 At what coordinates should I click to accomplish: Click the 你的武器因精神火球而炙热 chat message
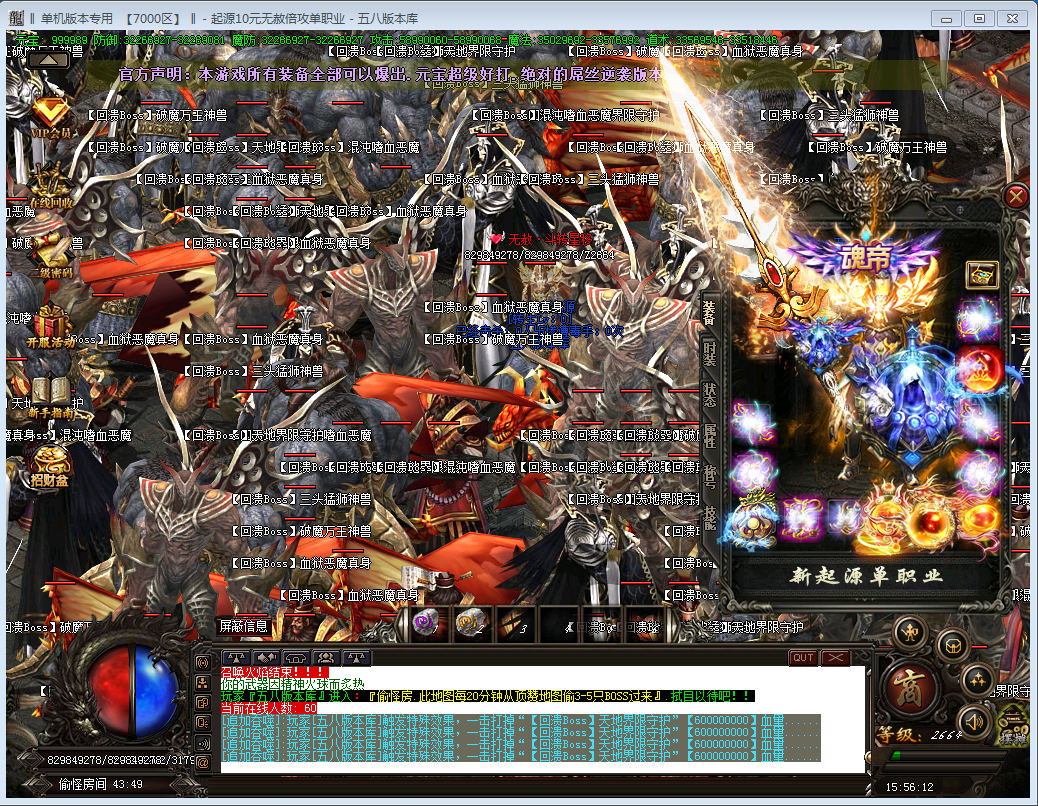tap(293, 684)
